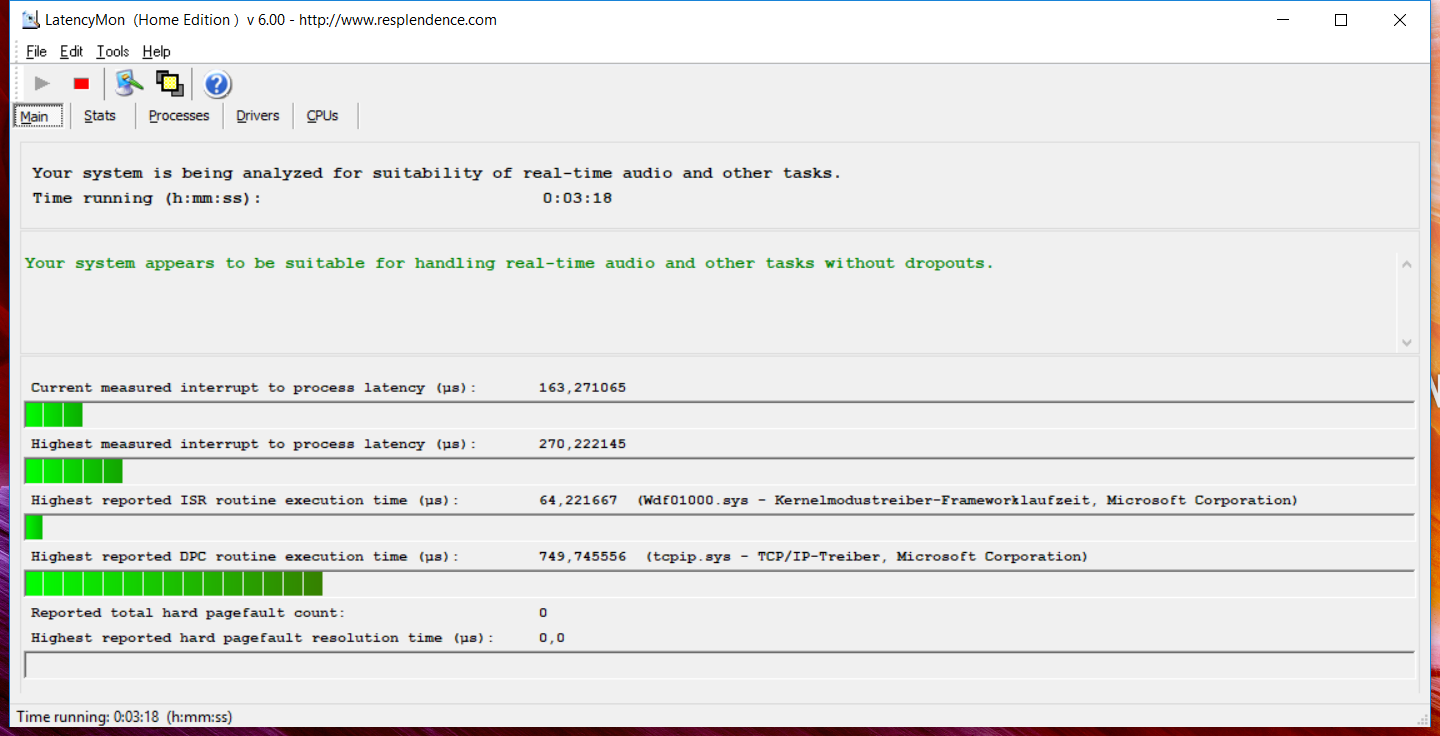The image size is (1440, 736).
Task: Click the Wdf01000.sys driver description
Action: pos(967,500)
